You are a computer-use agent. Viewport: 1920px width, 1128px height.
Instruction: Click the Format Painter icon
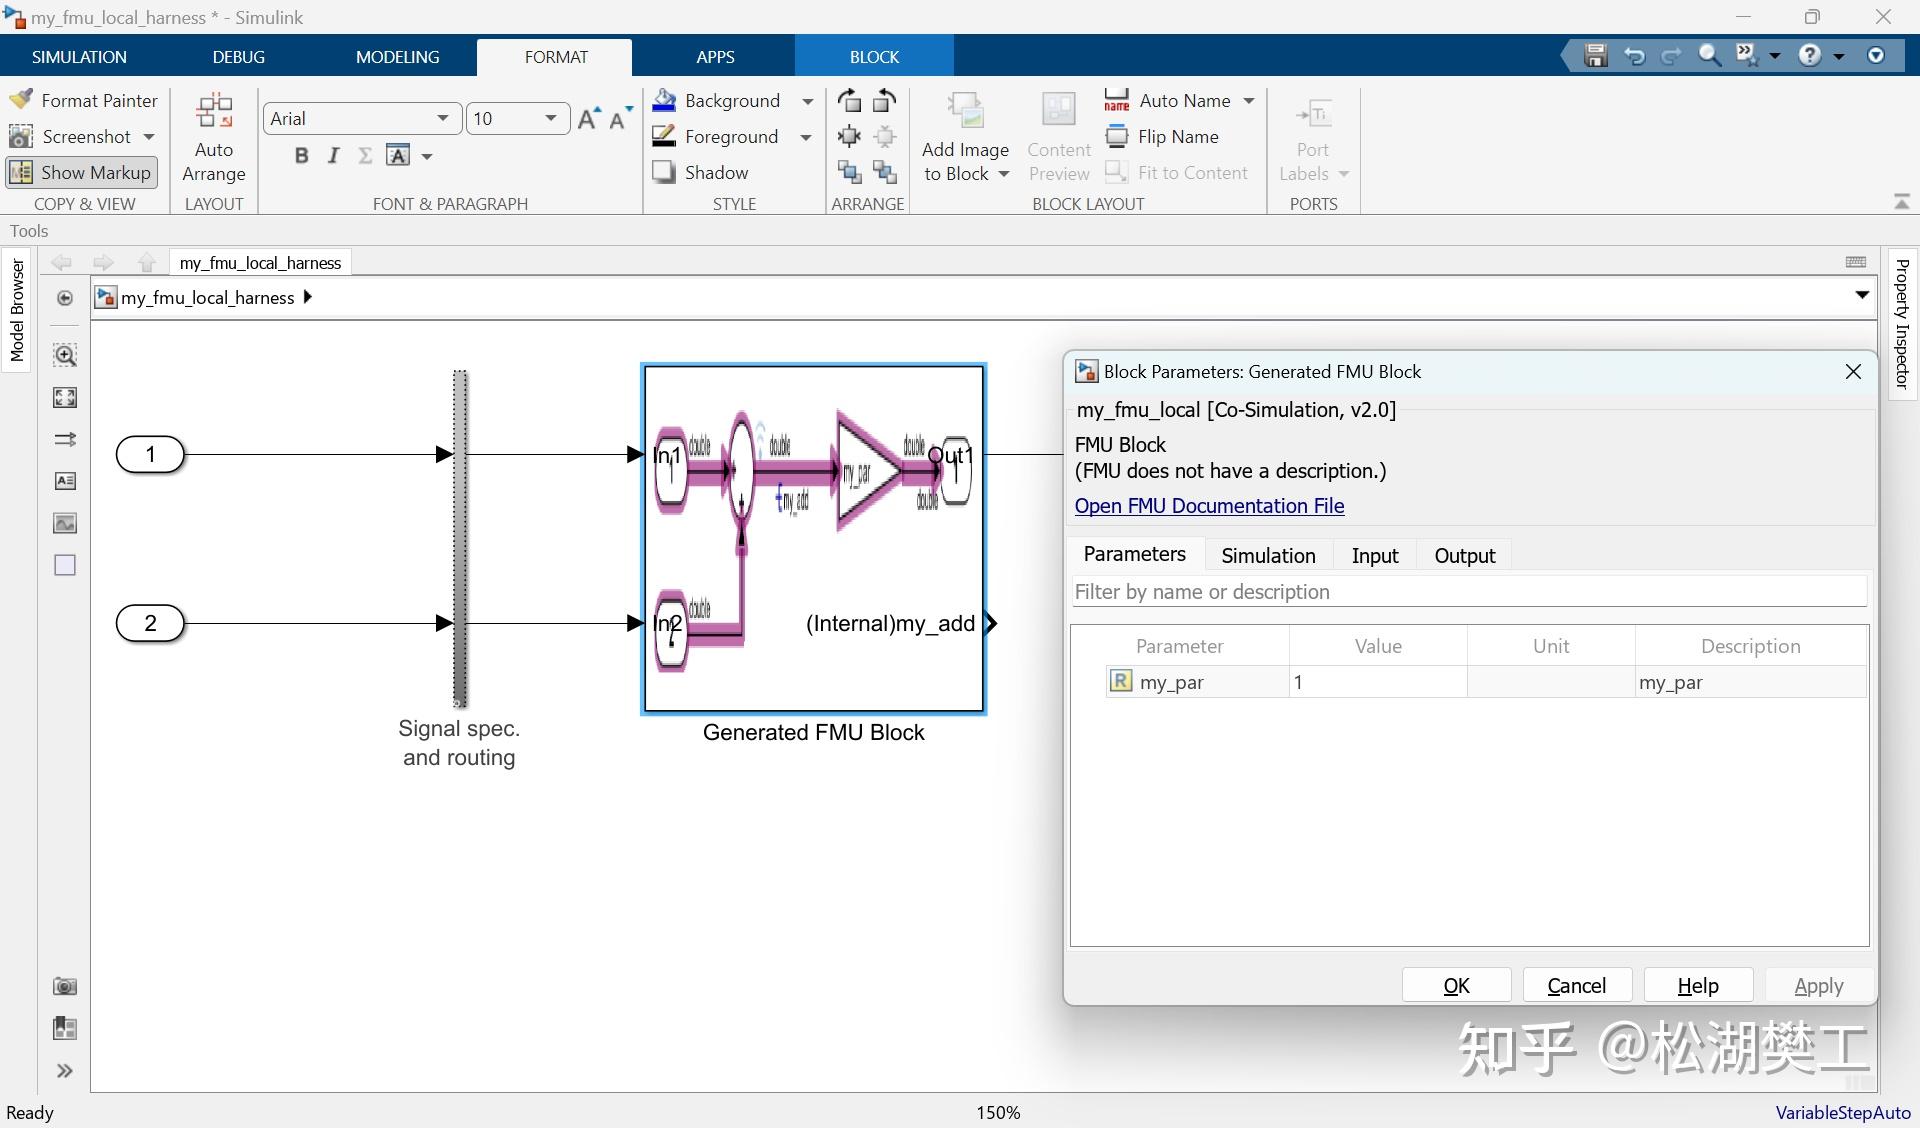pos(21,100)
